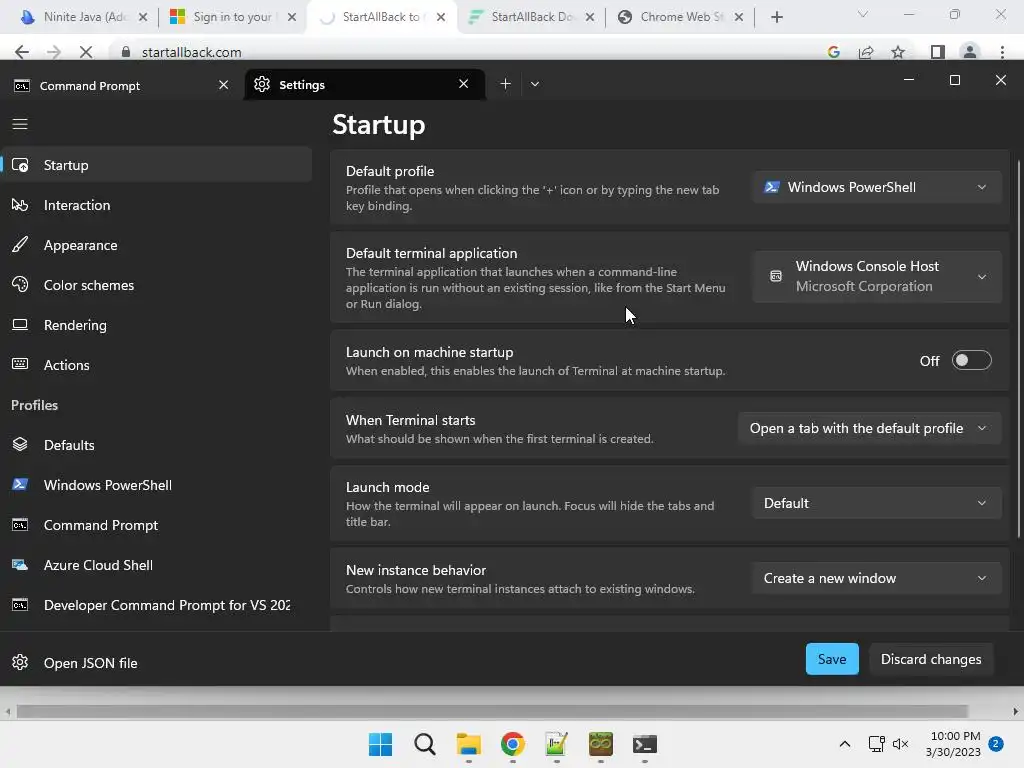This screenshot has height=768, width=1024.
Task: Toggle Chrome side panel icon
Action: click(938, 52)
